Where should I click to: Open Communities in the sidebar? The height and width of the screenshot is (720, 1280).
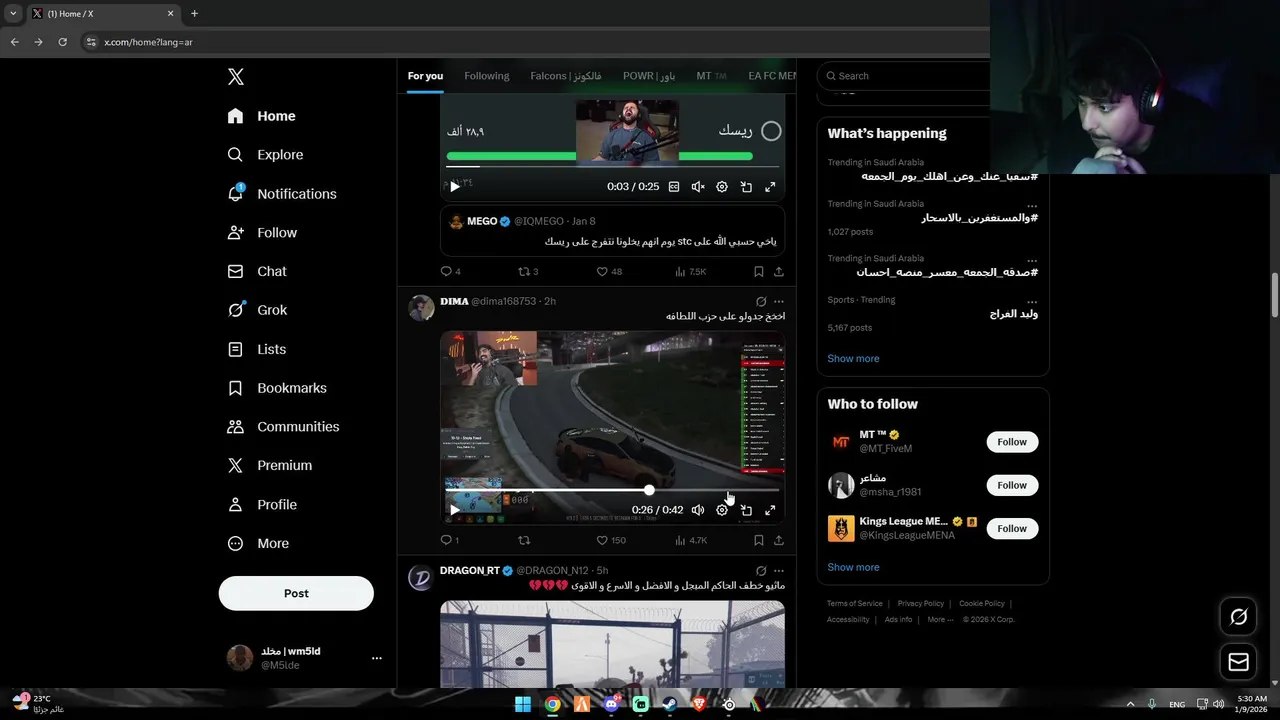coord(284,427)
